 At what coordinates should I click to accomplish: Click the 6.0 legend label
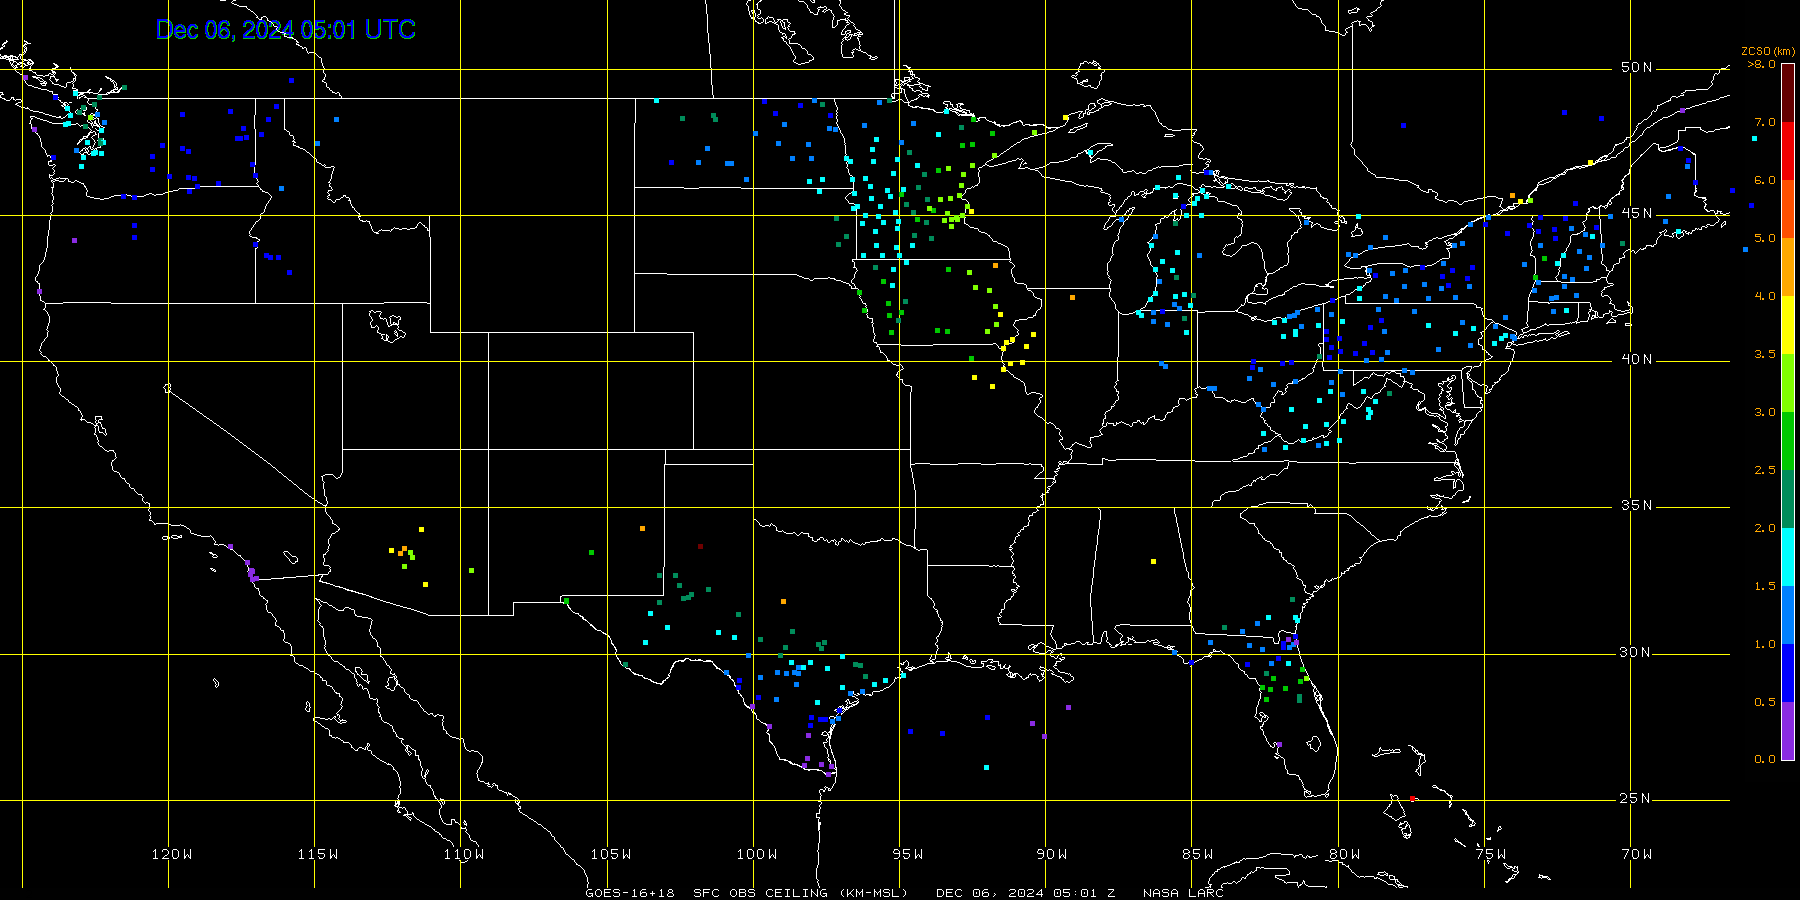point(1765,180)
